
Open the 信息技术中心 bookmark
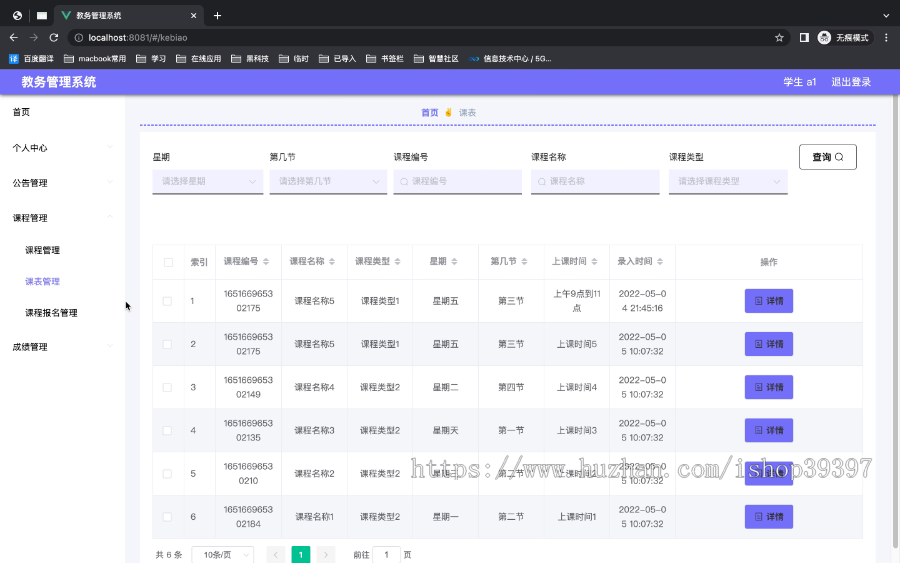click(x=510, y=59)
